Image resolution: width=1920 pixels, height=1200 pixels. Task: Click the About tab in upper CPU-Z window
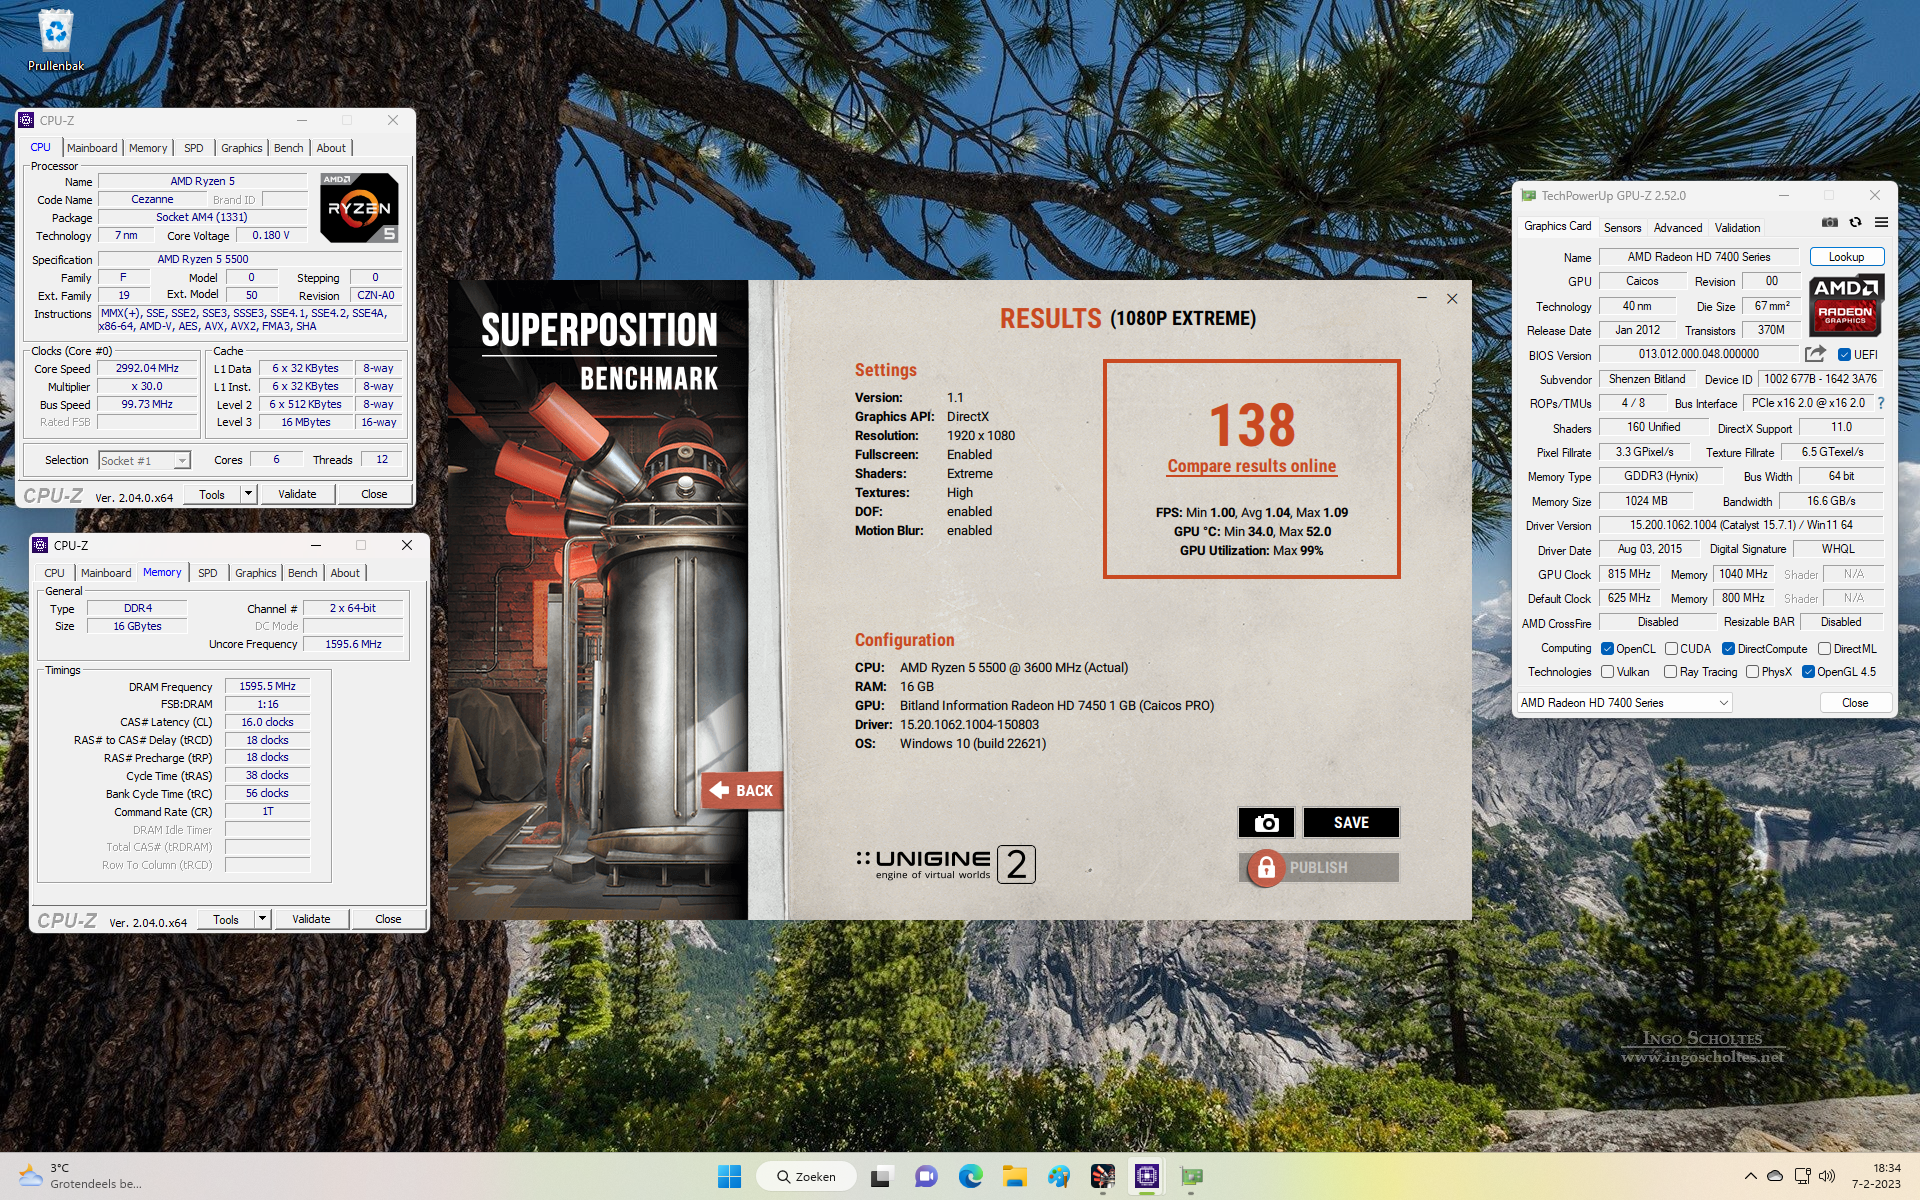tap(331, 148)
